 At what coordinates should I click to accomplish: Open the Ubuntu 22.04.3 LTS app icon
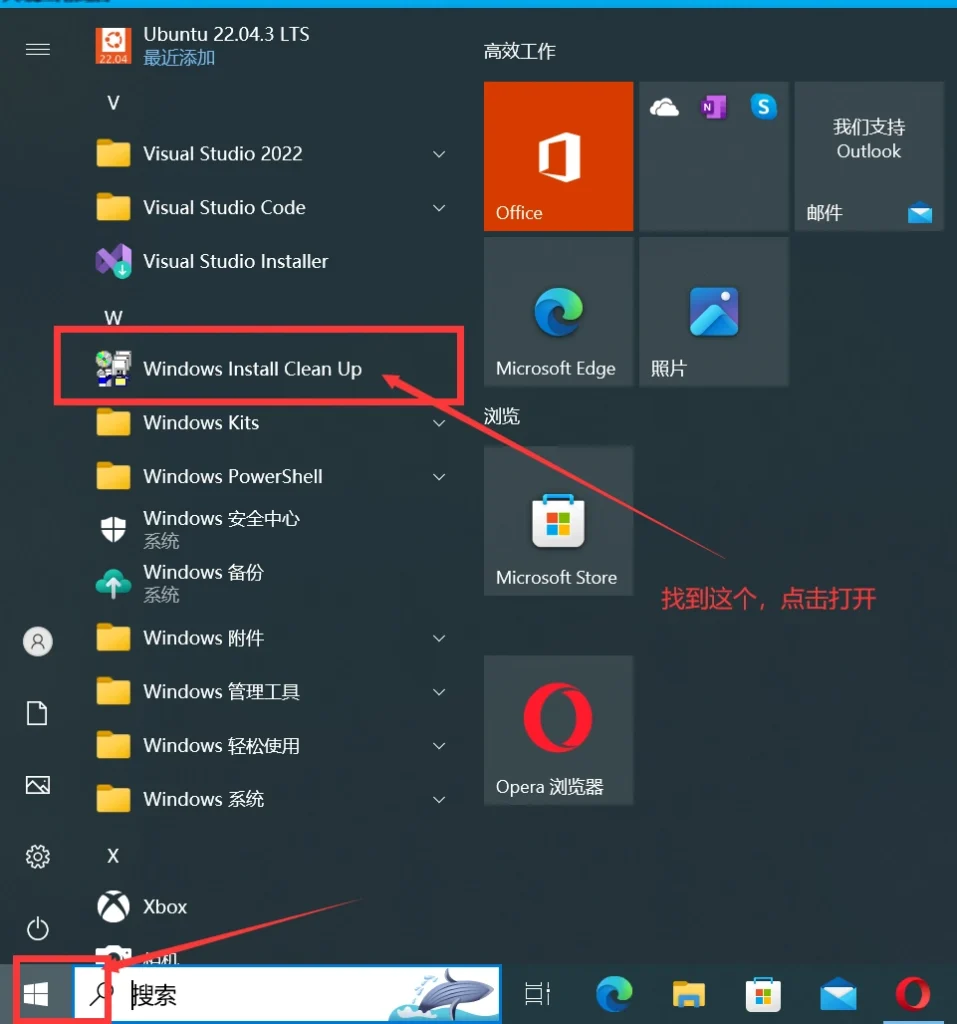113,46
